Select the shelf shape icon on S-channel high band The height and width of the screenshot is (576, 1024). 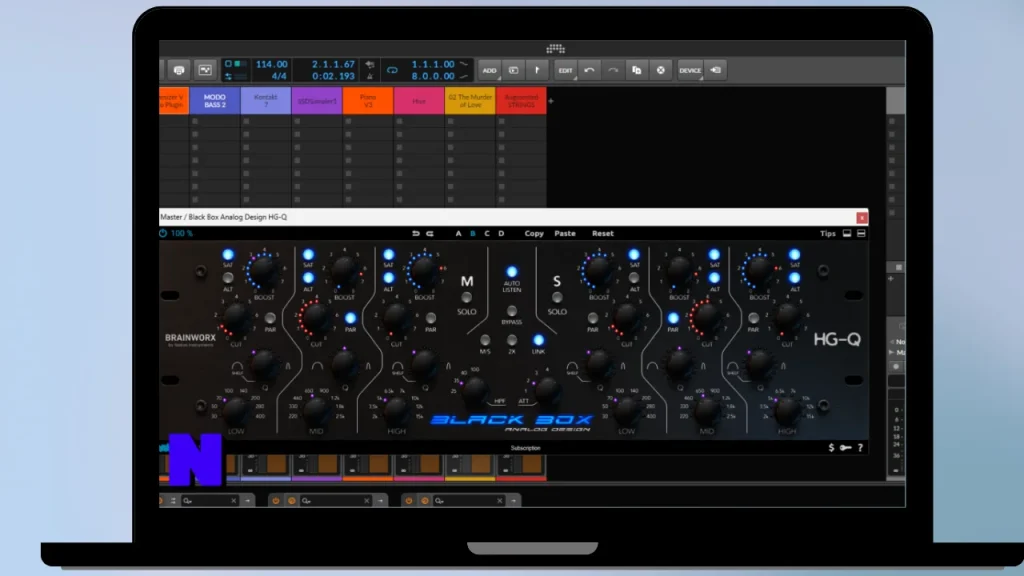coord(733,368)
